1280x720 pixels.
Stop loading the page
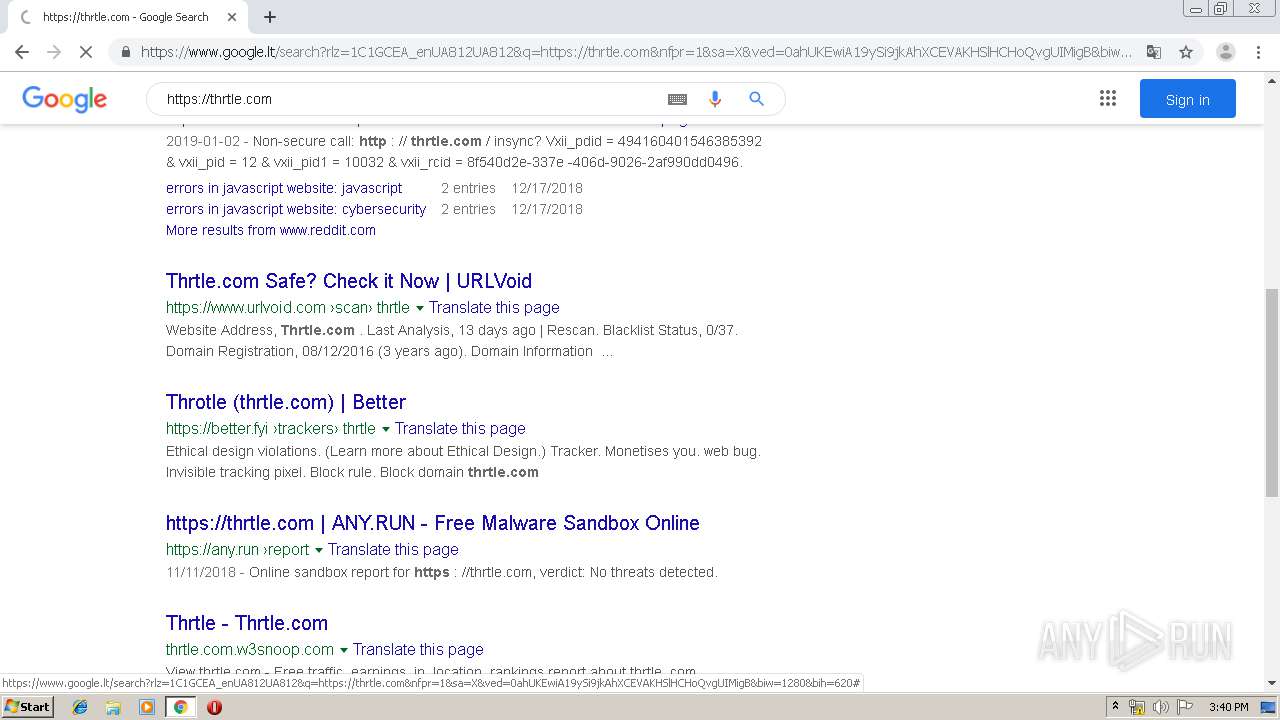pos(86,52)
